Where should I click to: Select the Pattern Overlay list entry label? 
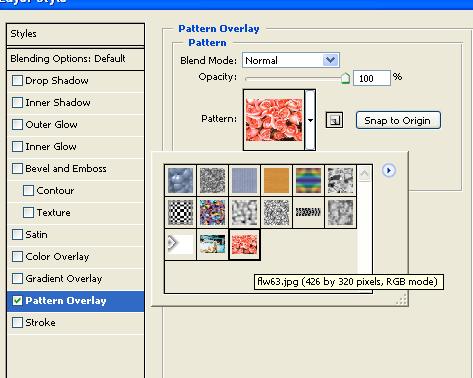pos(66,301)
